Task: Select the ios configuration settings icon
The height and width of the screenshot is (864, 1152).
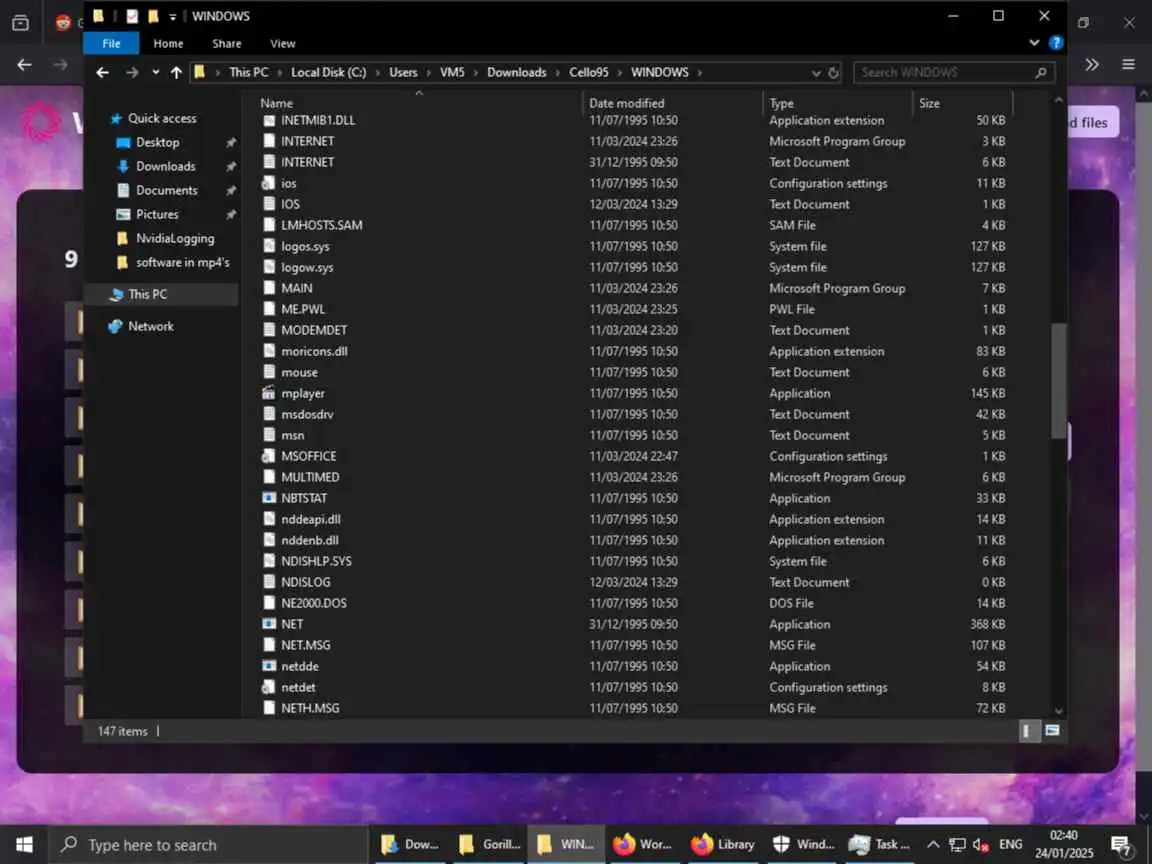Action: click(x=269, y=183)
